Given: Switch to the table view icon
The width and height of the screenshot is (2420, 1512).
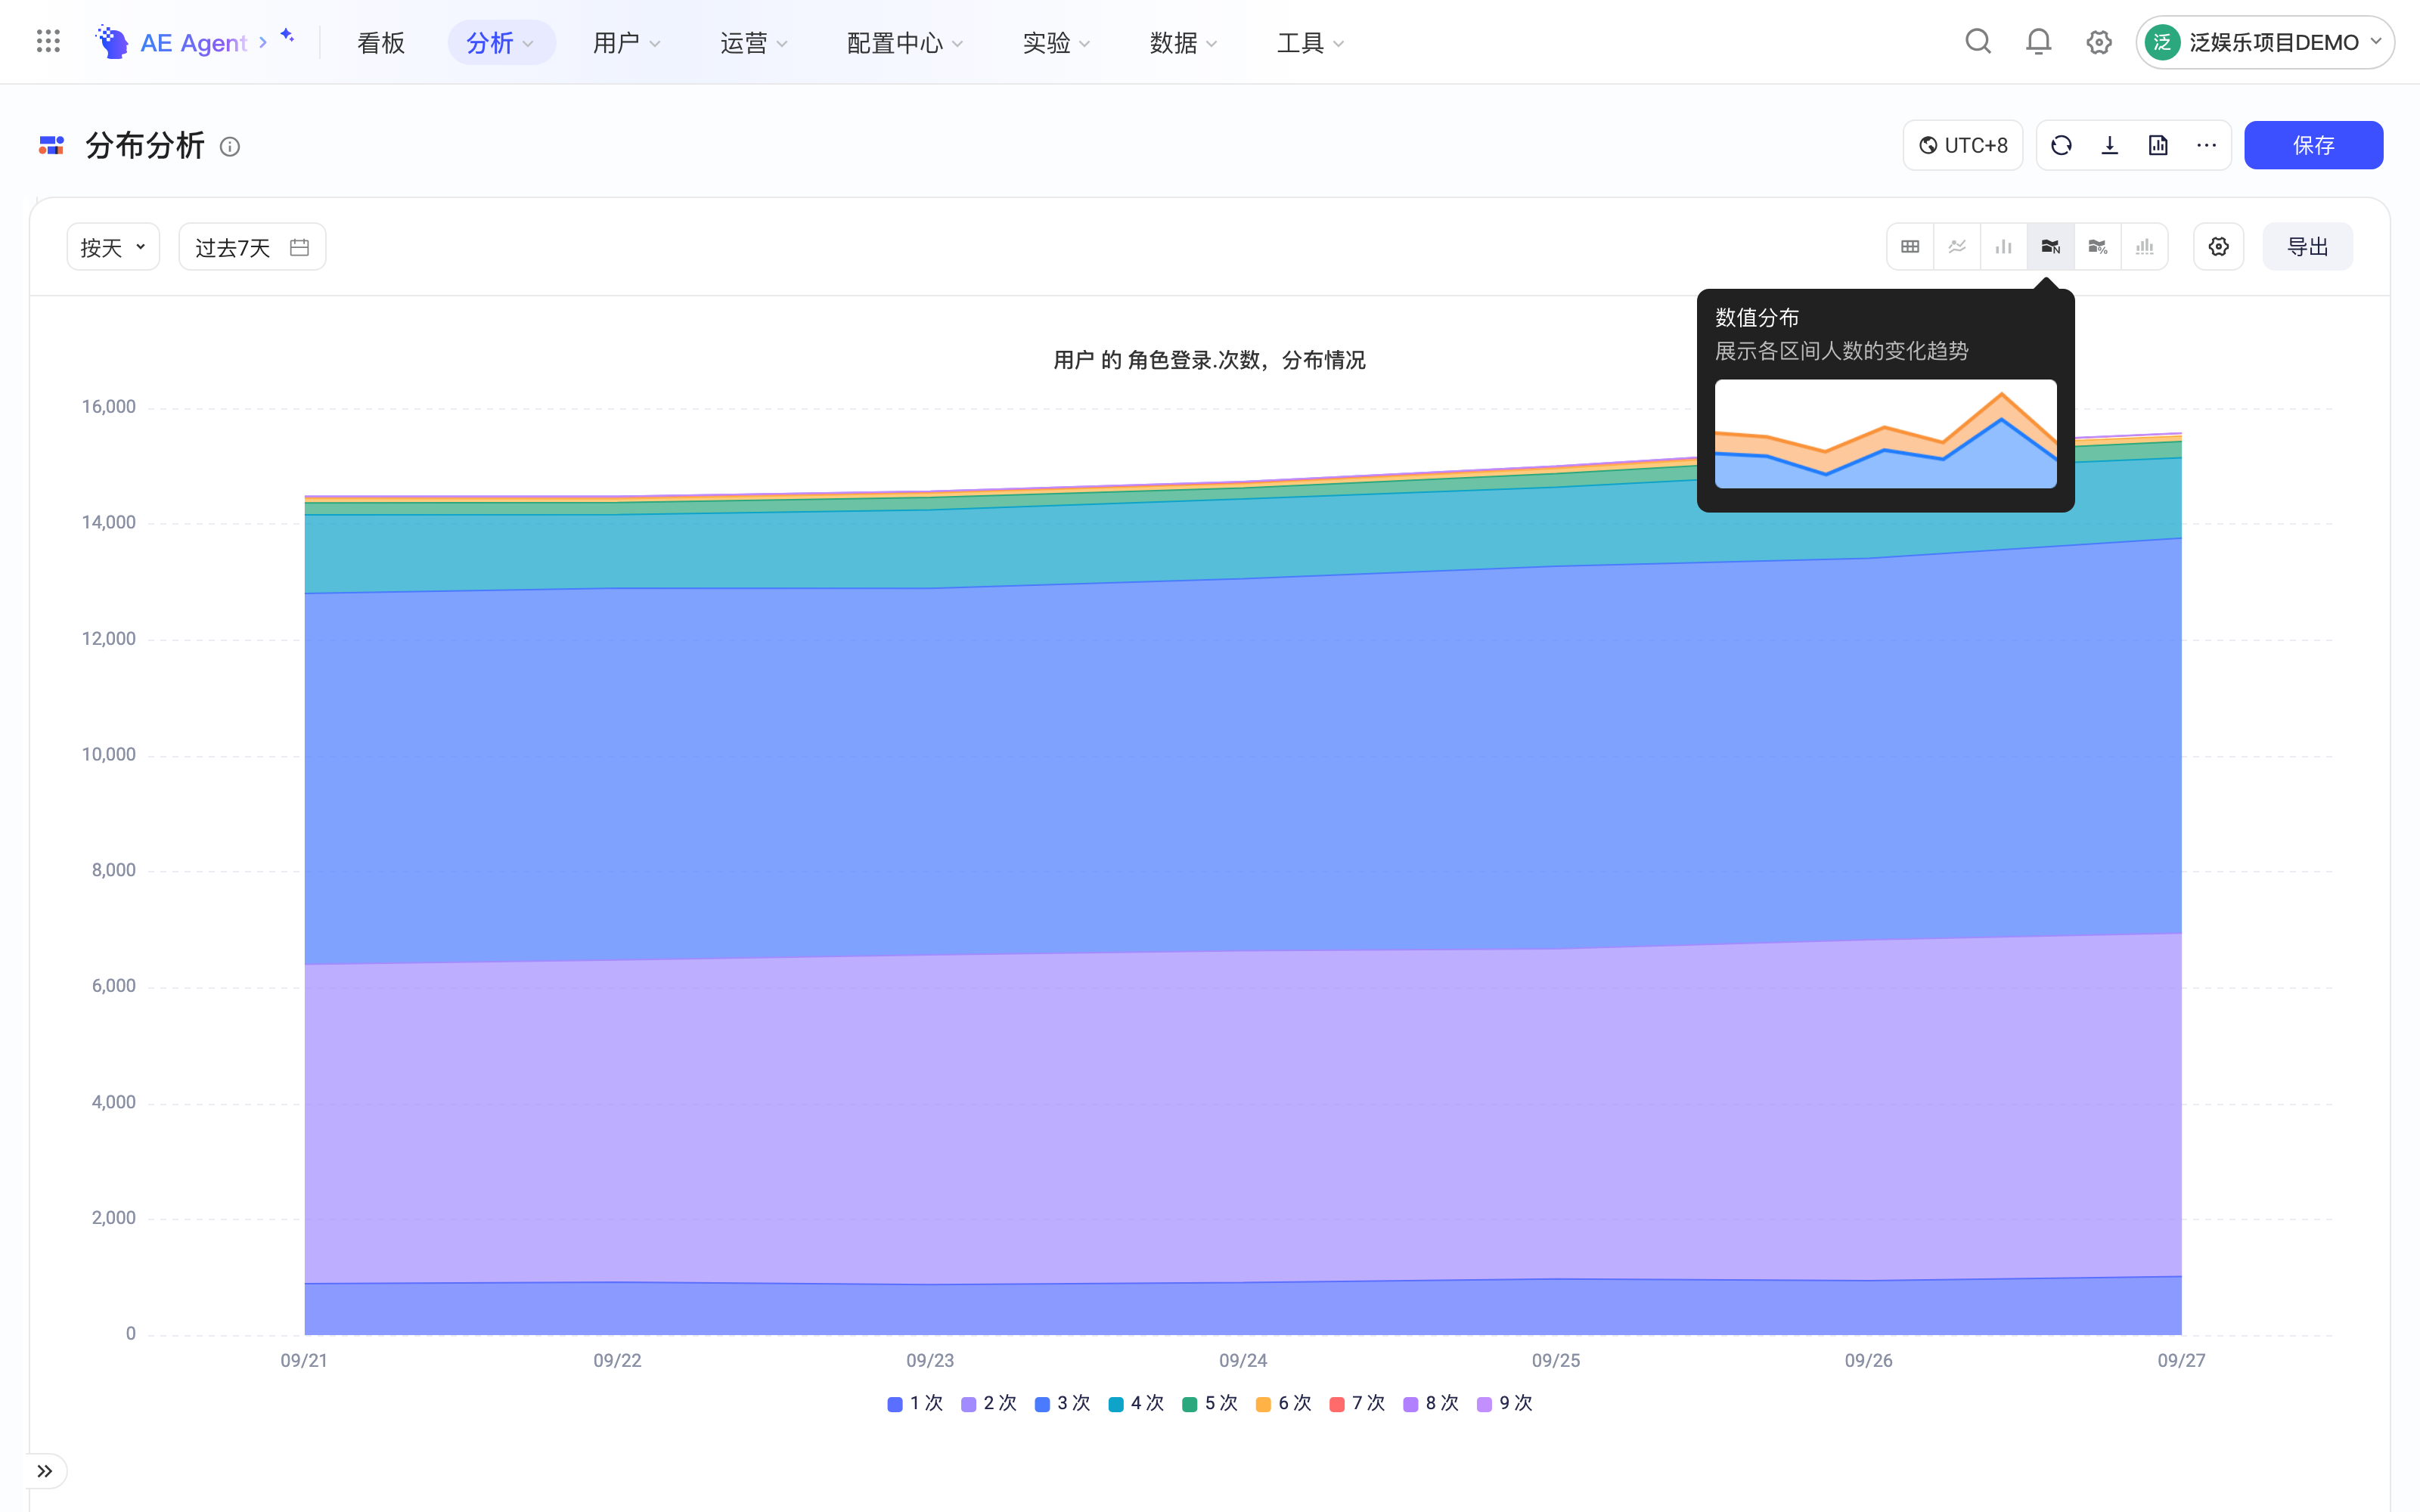Looking at the screenshot, I should tap(1910, 247).
